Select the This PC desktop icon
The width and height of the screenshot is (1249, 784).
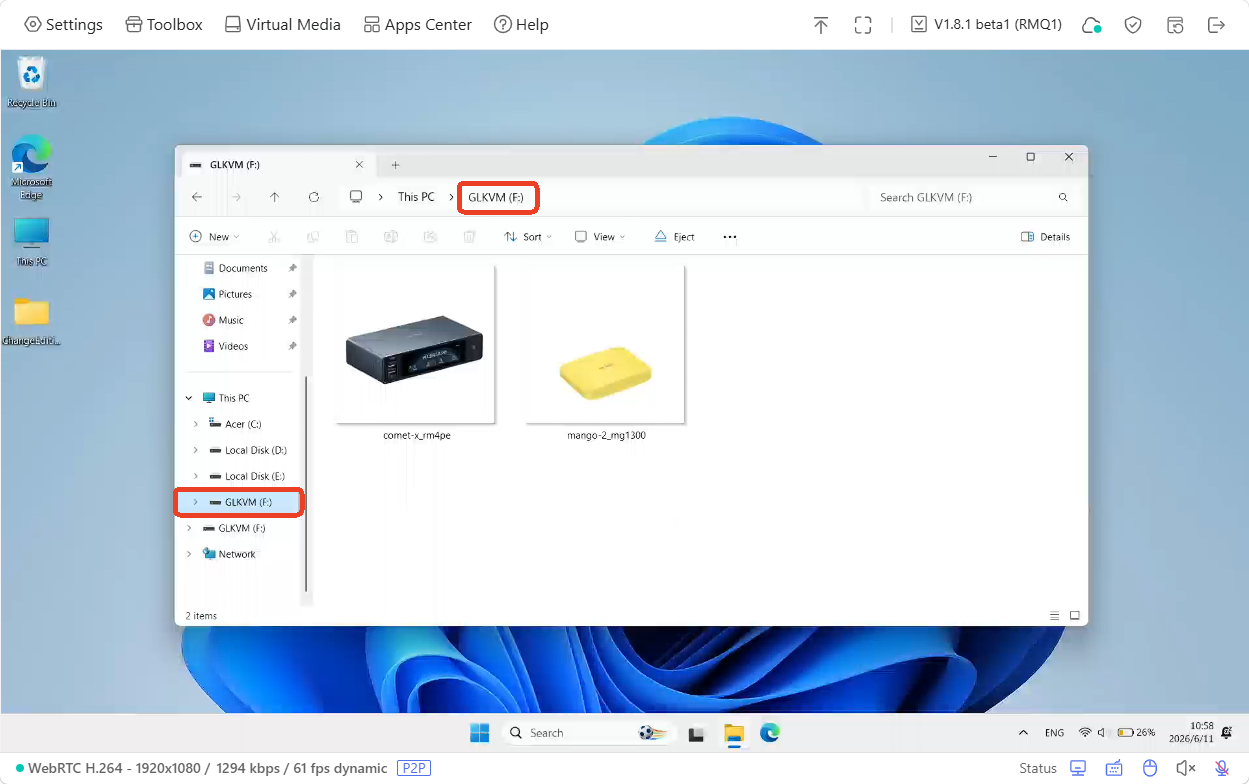pyautogui.click(x=32, y=241)
